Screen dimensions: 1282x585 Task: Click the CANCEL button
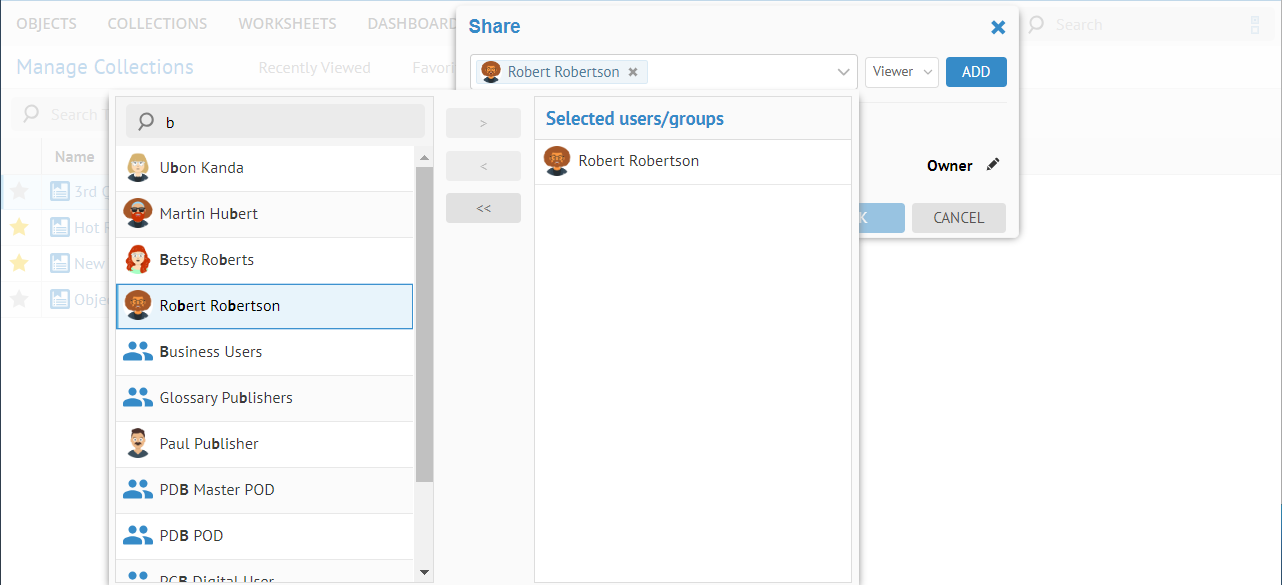click(x=958, y=218)
